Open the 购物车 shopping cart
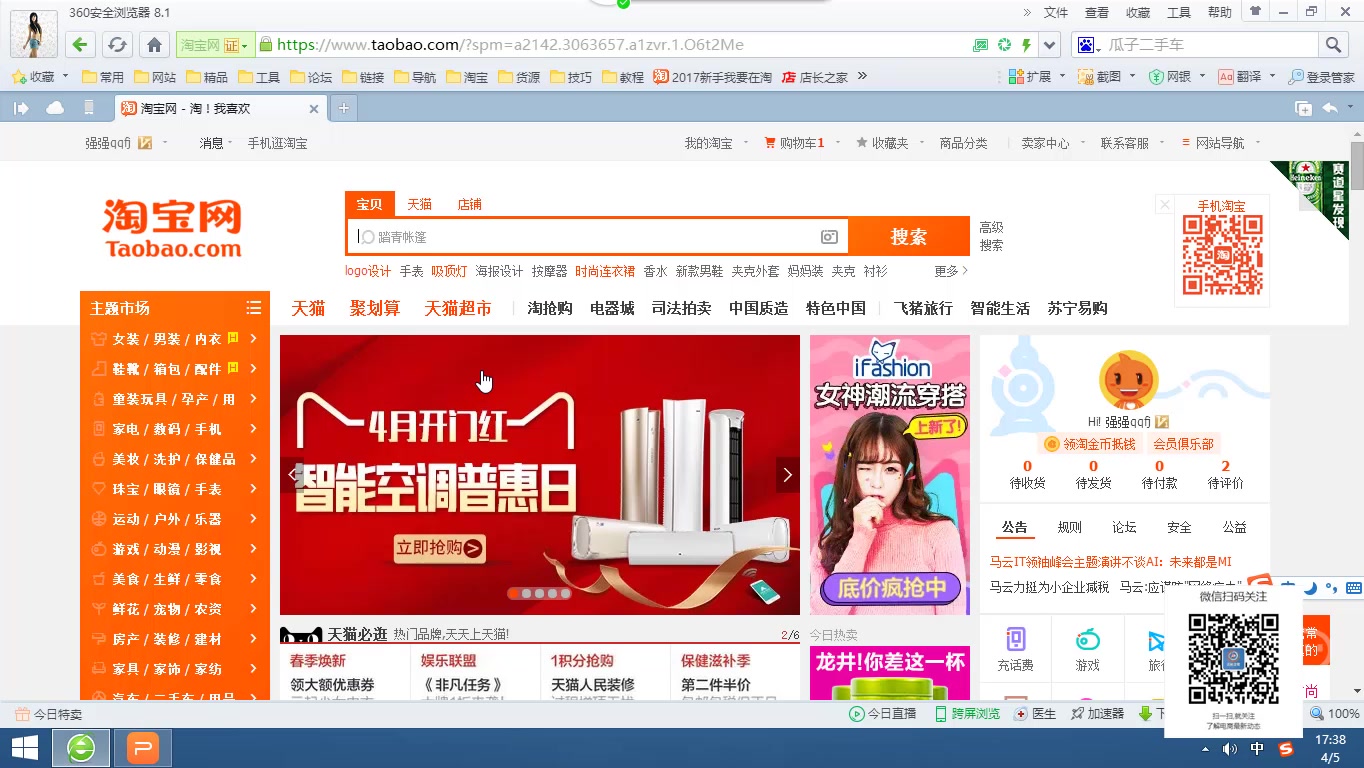Viewport: 1364px width, 768px height. point(794,143)
